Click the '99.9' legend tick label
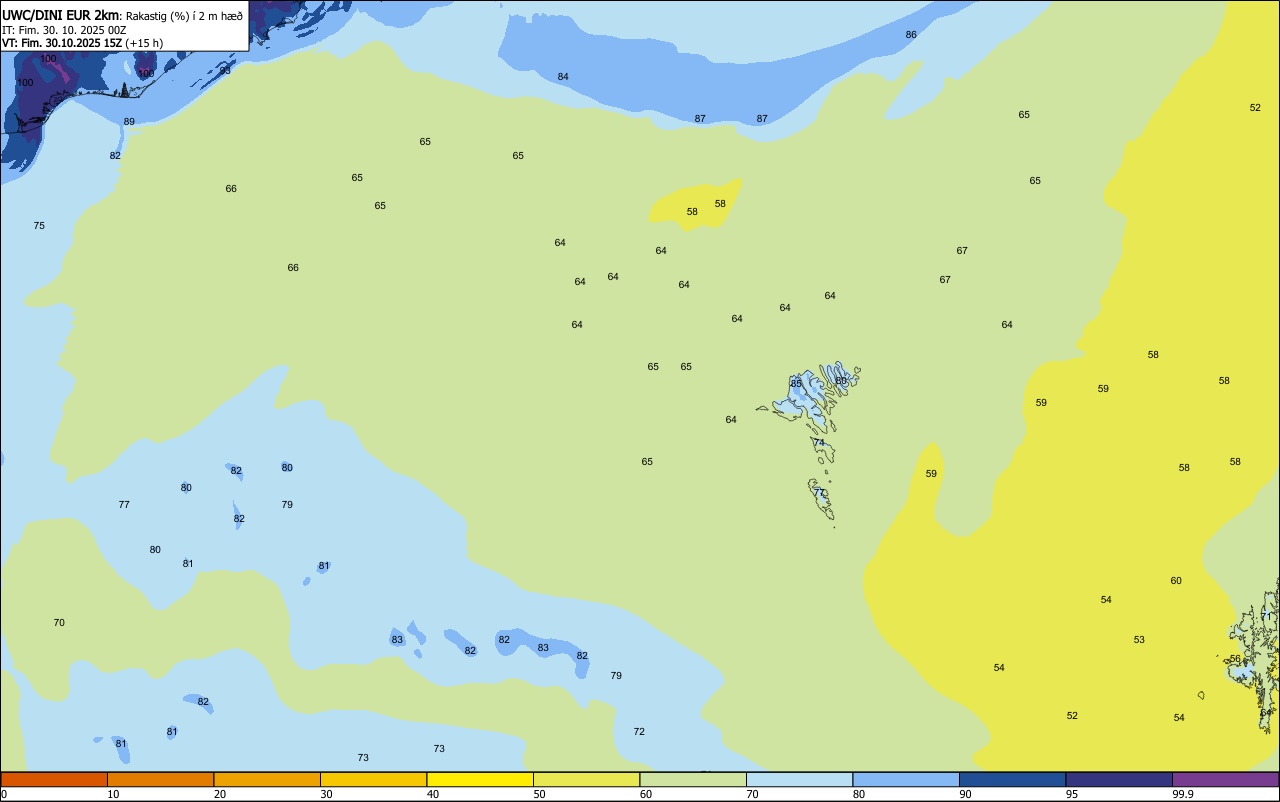 1183,794
